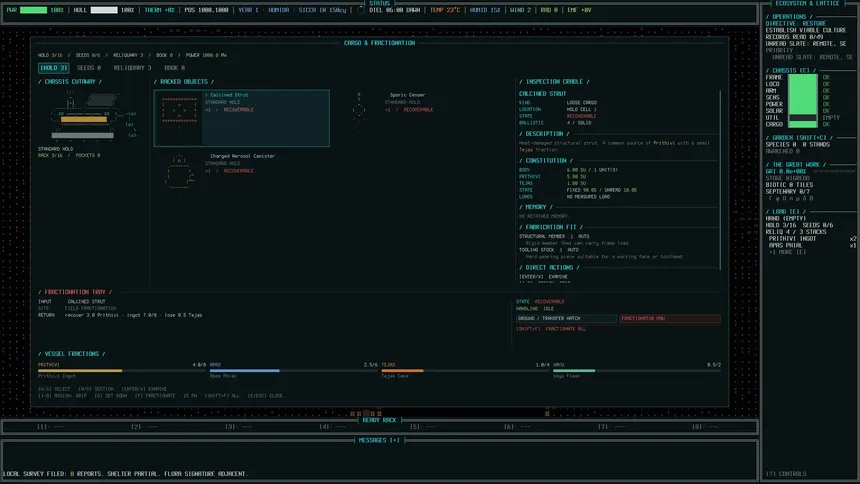
Task: Click the Tejas fraction bar
Action: coord(465,370)
